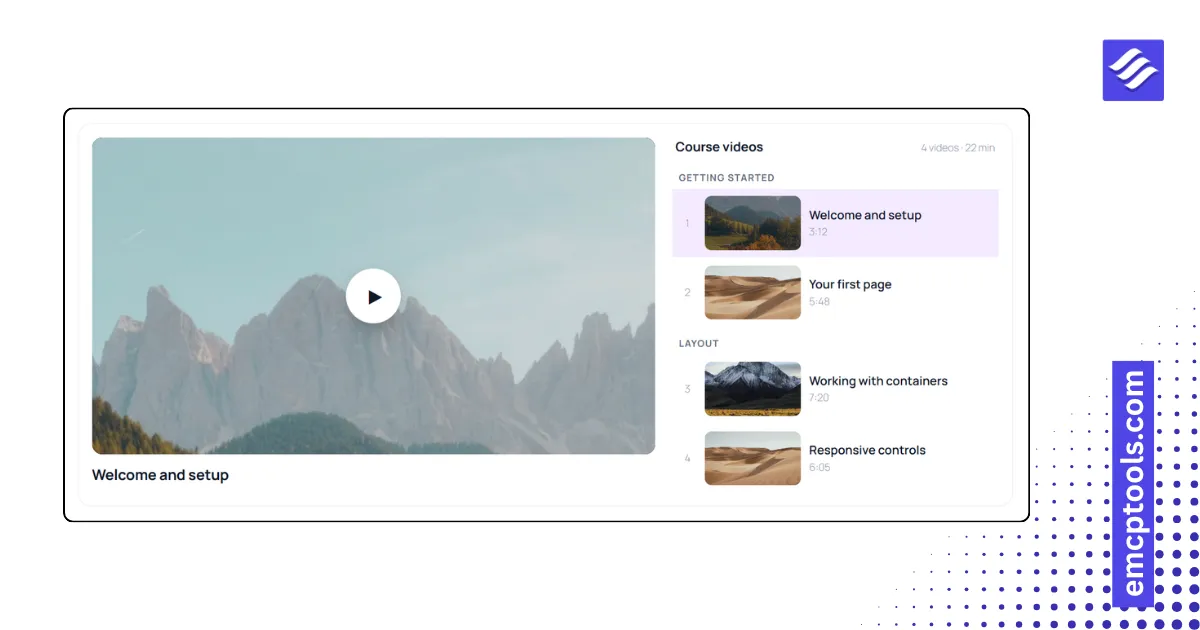1200x630 pixels.
Task: Open the Welcome and setup video thumbnail
Action: [x=752, y=223]
